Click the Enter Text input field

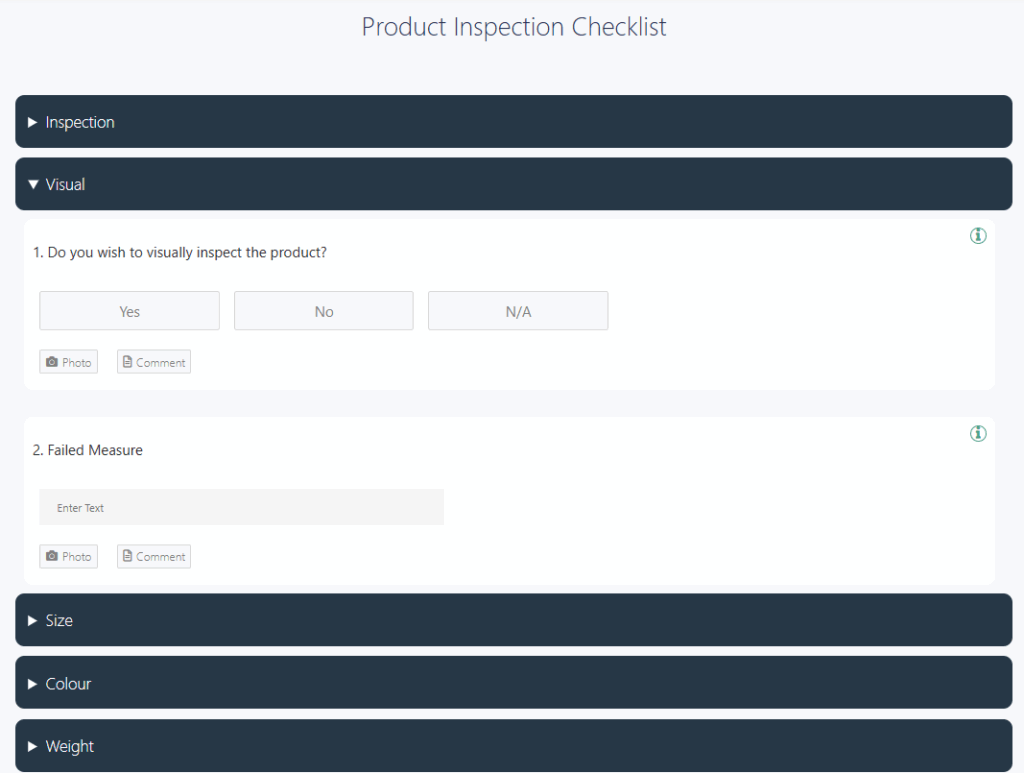[x=241, y=507]
